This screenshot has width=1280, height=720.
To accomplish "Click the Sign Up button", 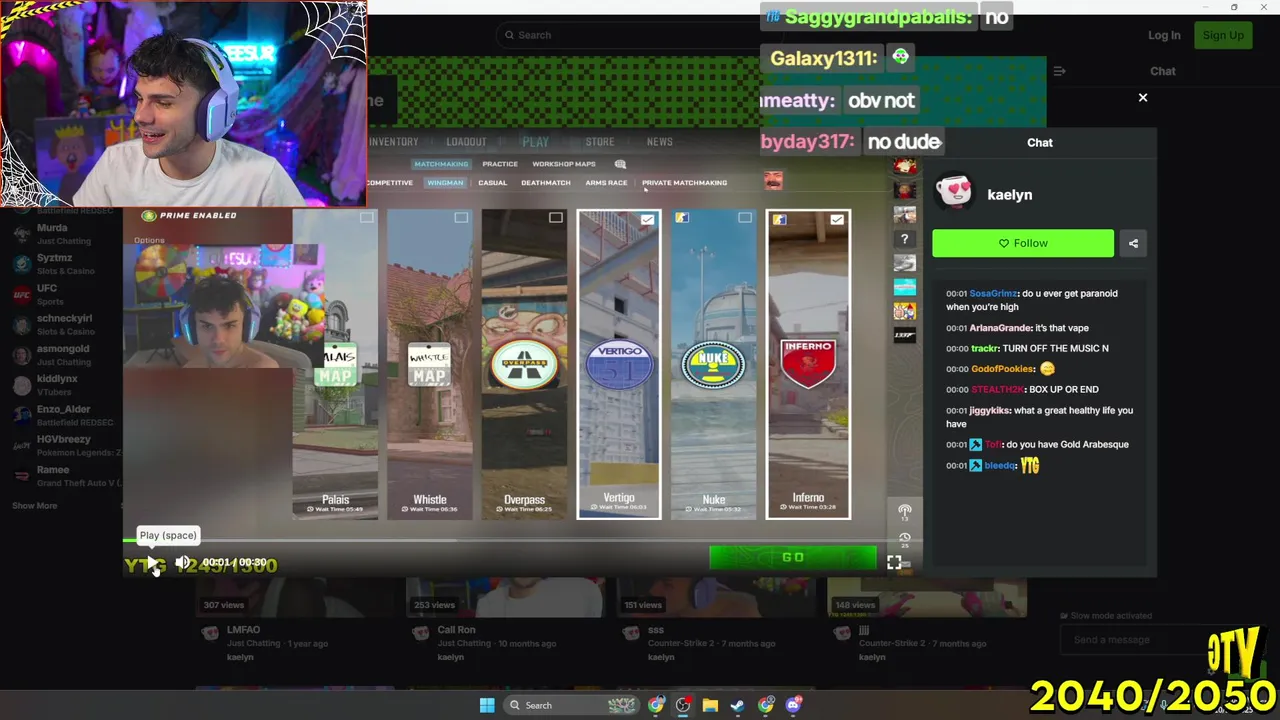I will click(1223, 35).
